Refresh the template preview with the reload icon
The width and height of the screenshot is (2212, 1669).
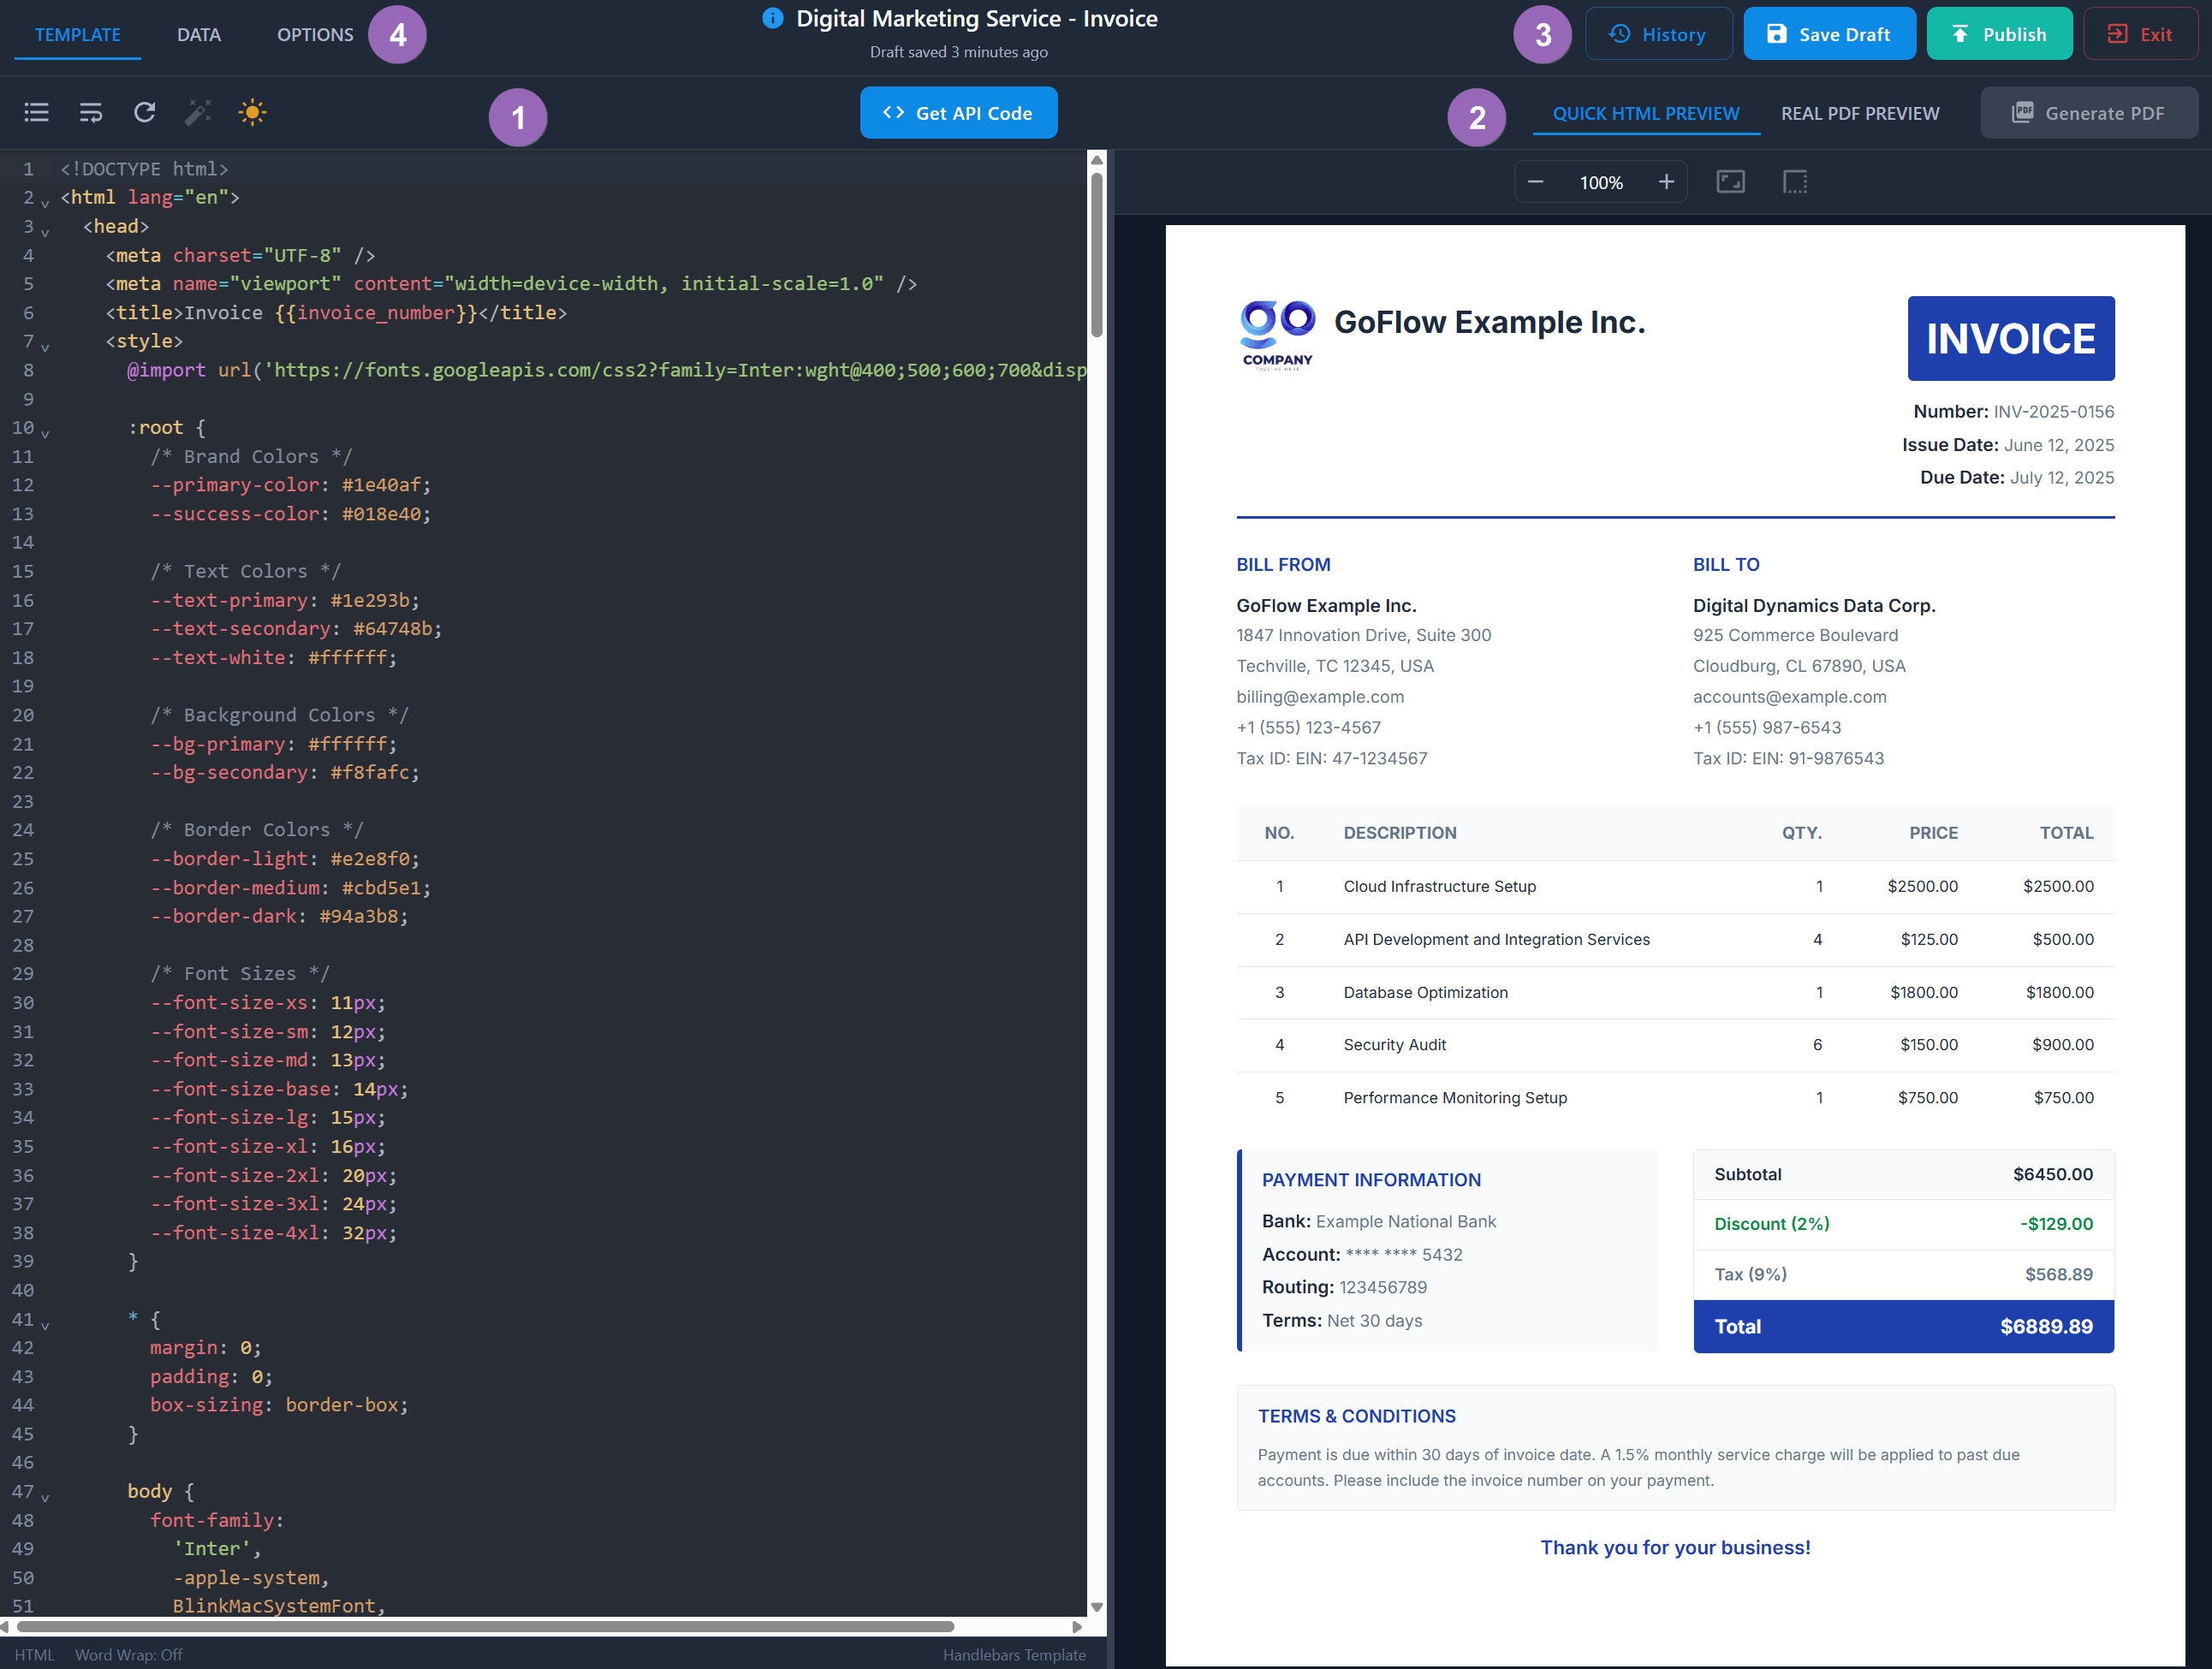click(144, 112)
